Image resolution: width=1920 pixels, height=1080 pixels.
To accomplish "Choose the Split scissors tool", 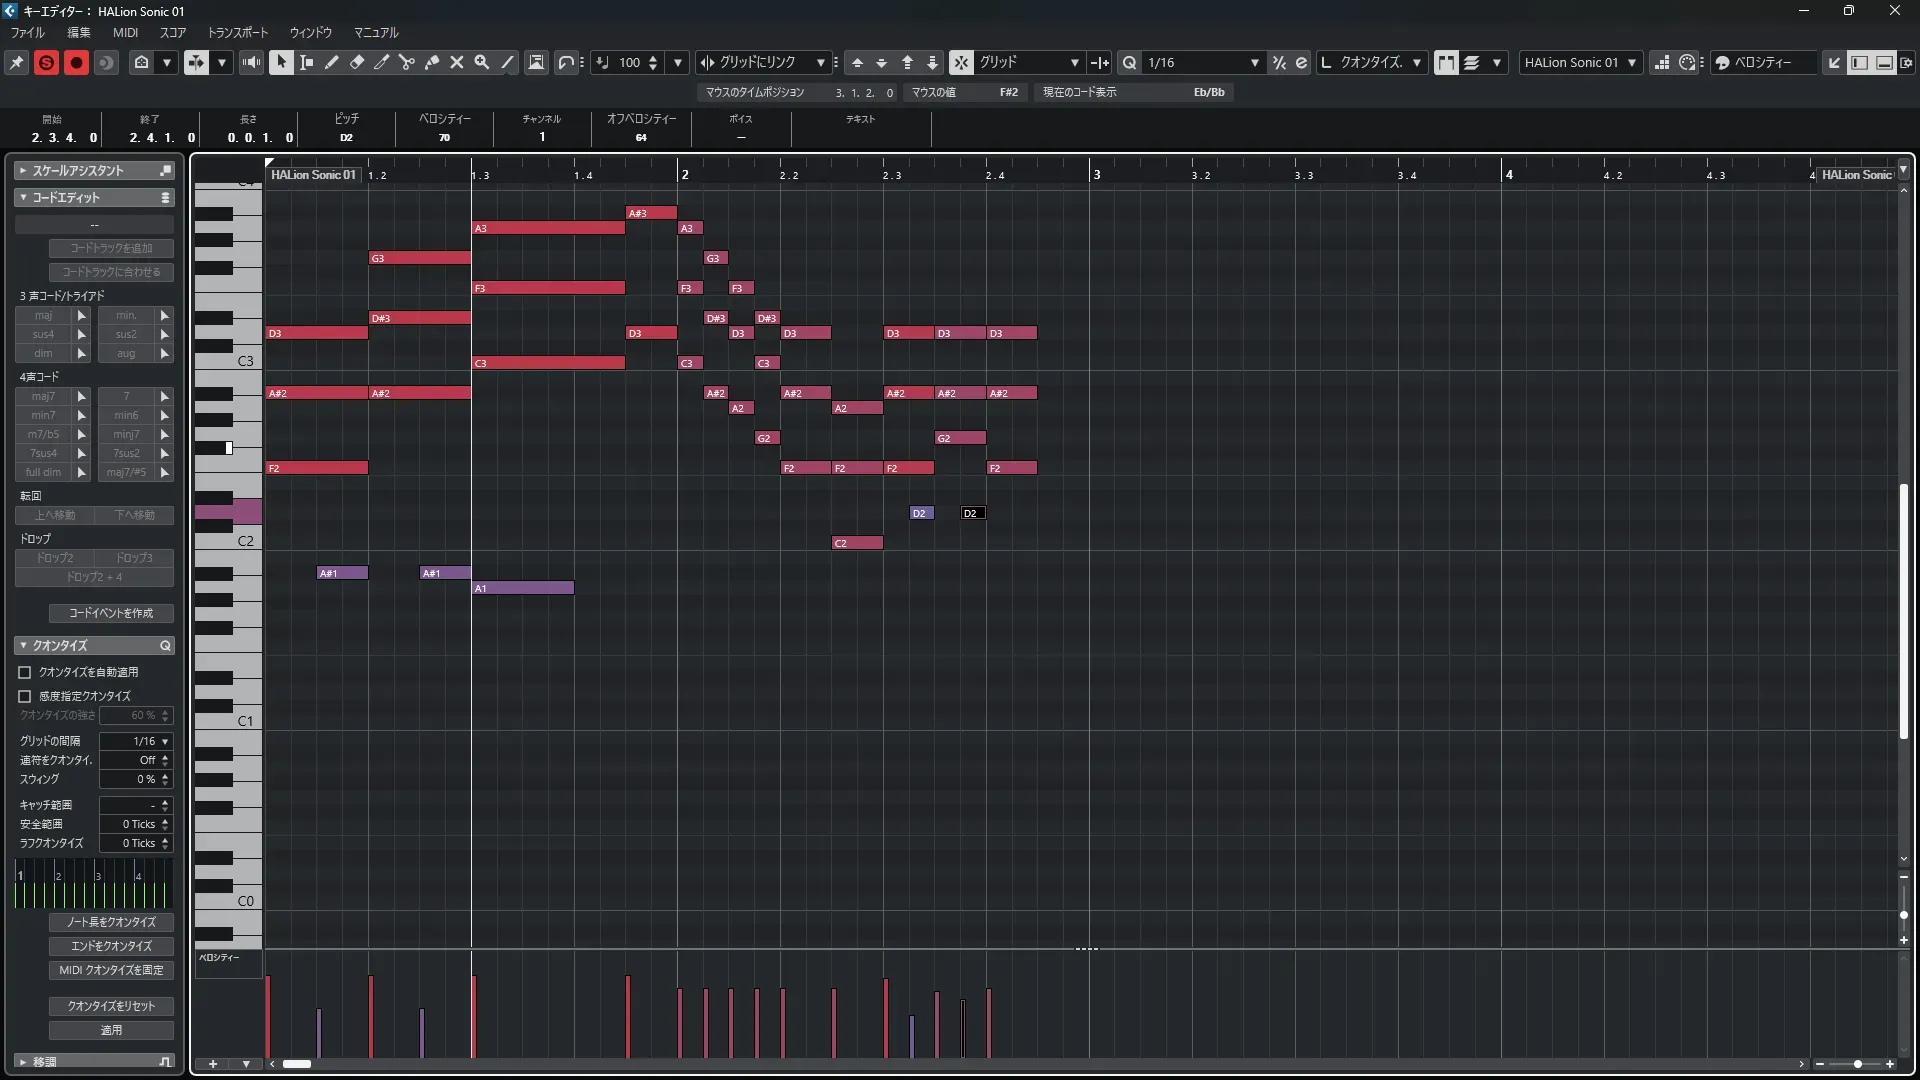I will (407, 62).
